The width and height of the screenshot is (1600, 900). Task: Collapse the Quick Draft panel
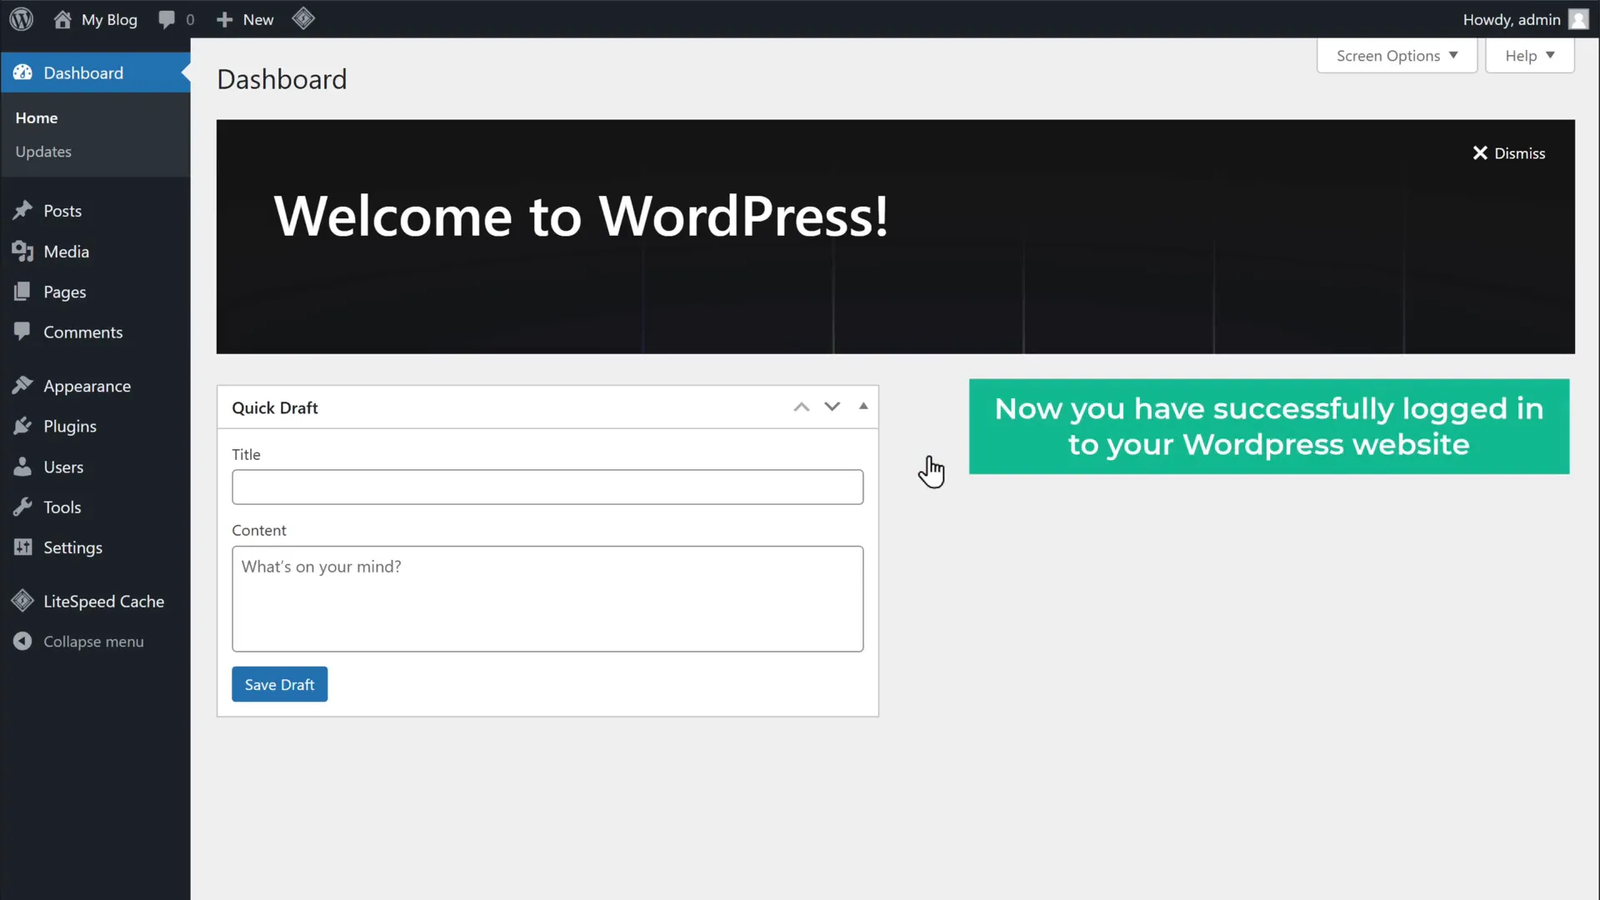[x=863, y=406]
